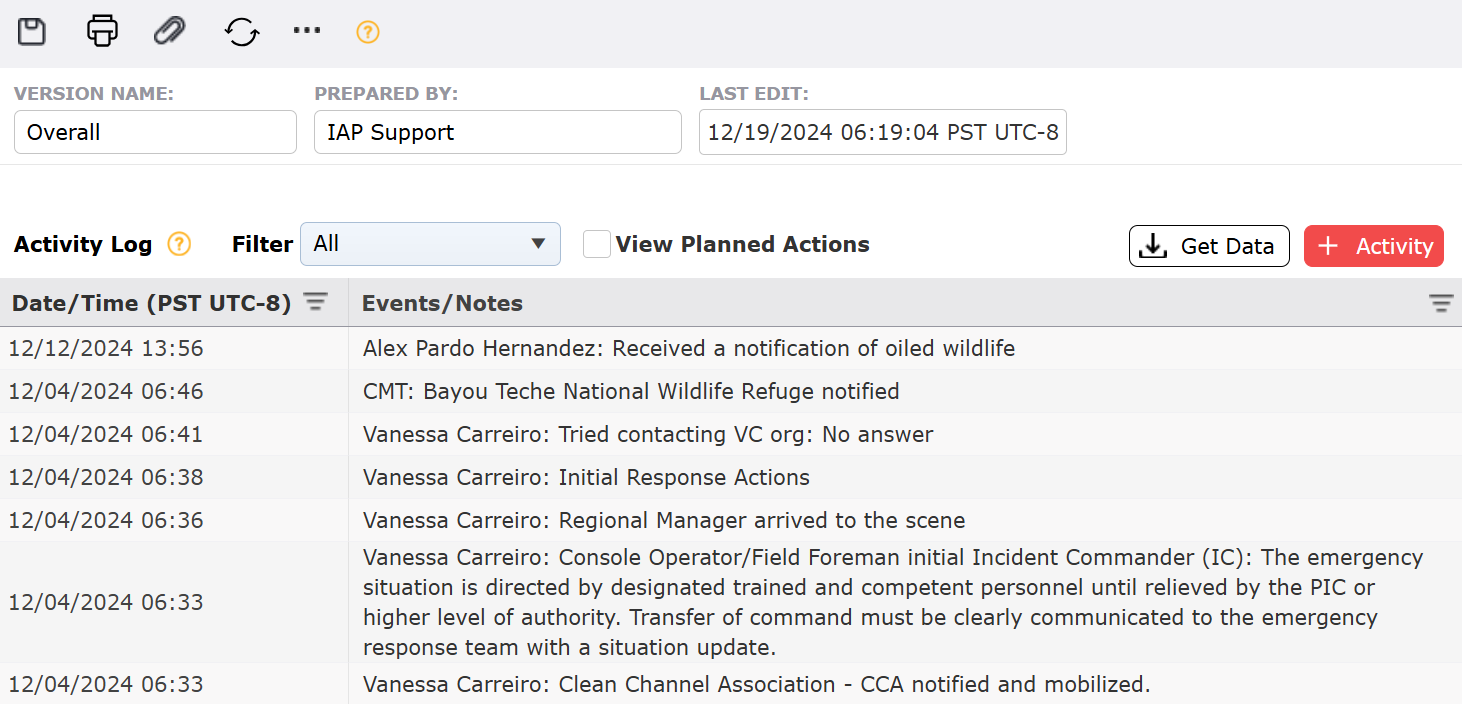
Task: Click the Prepared By field
Action: tap(497, 131)
